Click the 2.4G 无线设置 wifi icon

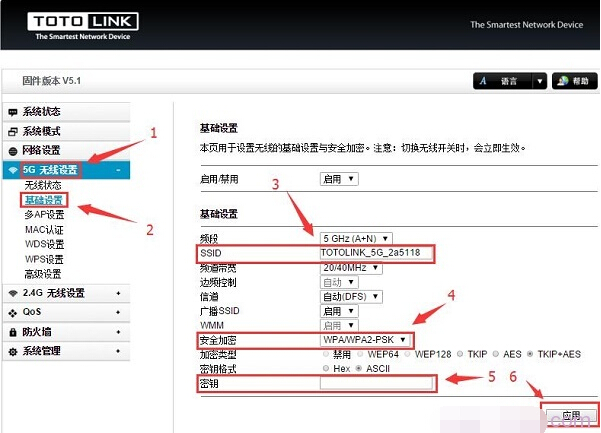[13, 293]
